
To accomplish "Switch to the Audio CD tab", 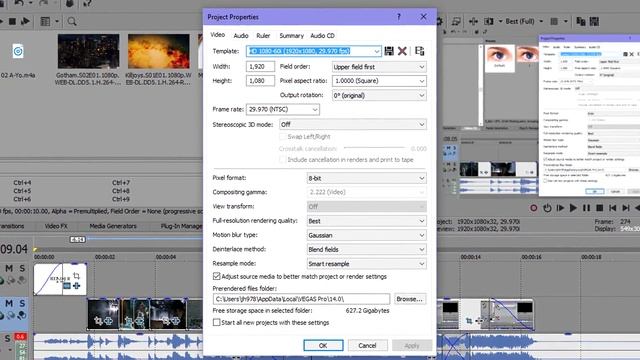I will click(x=322, y=36).
